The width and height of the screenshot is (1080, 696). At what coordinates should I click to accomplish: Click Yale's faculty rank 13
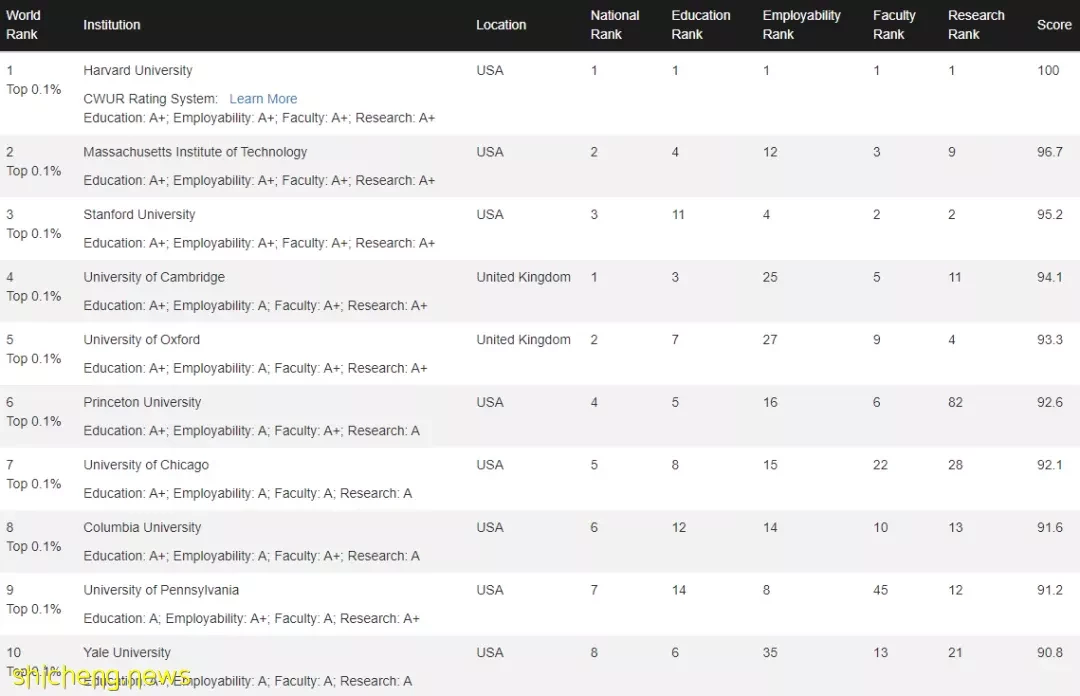(880, 653)
